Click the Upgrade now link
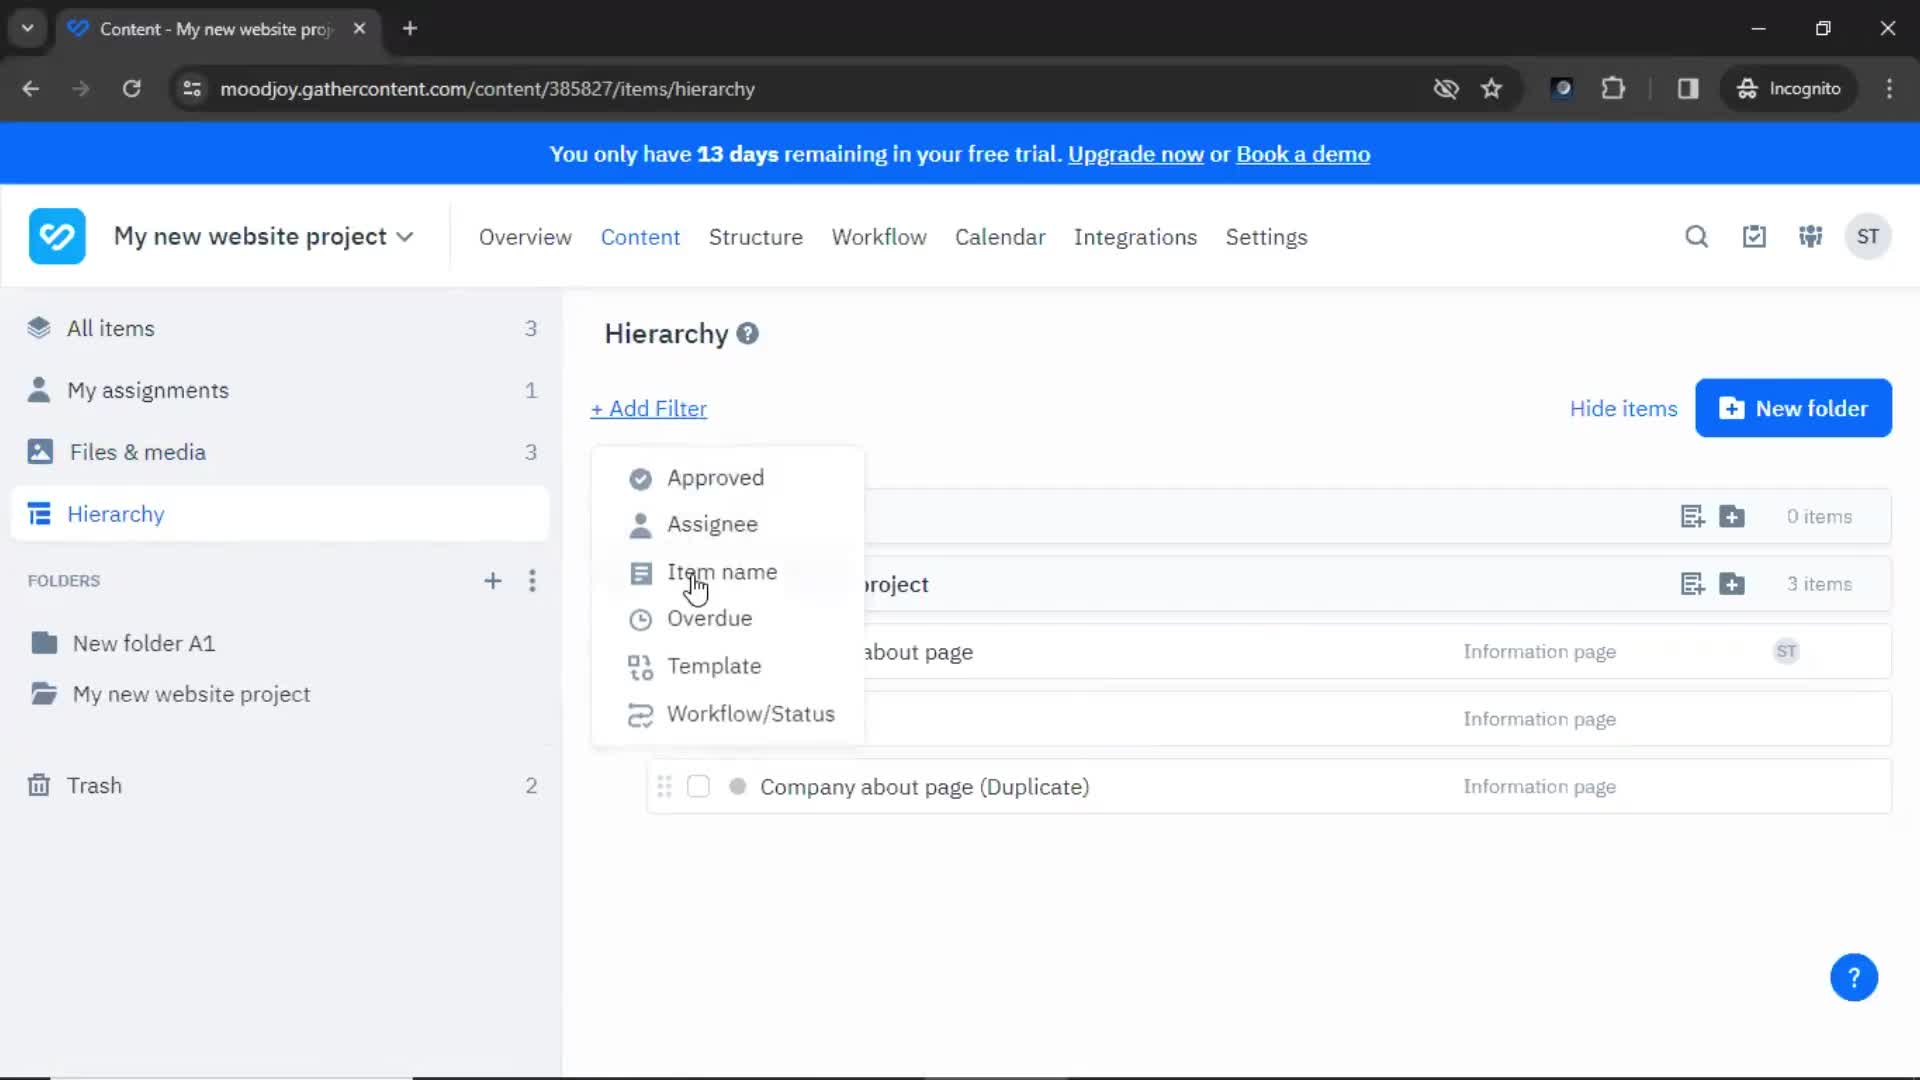 tap(1135, 155)
